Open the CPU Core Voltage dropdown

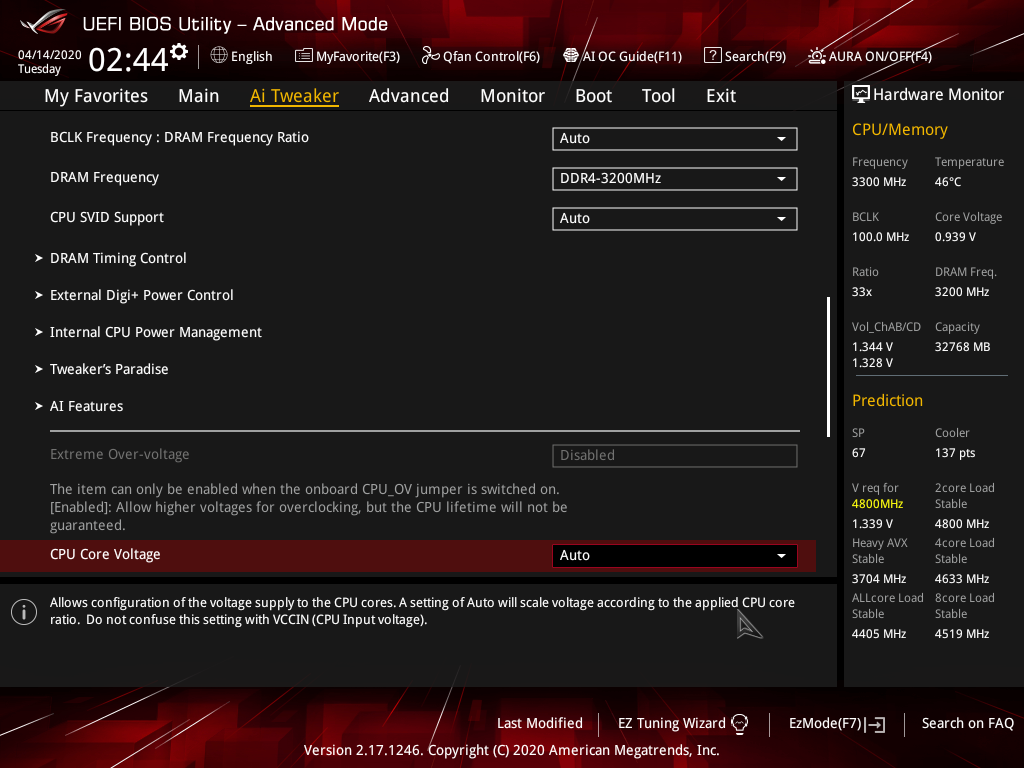point(675,555)
